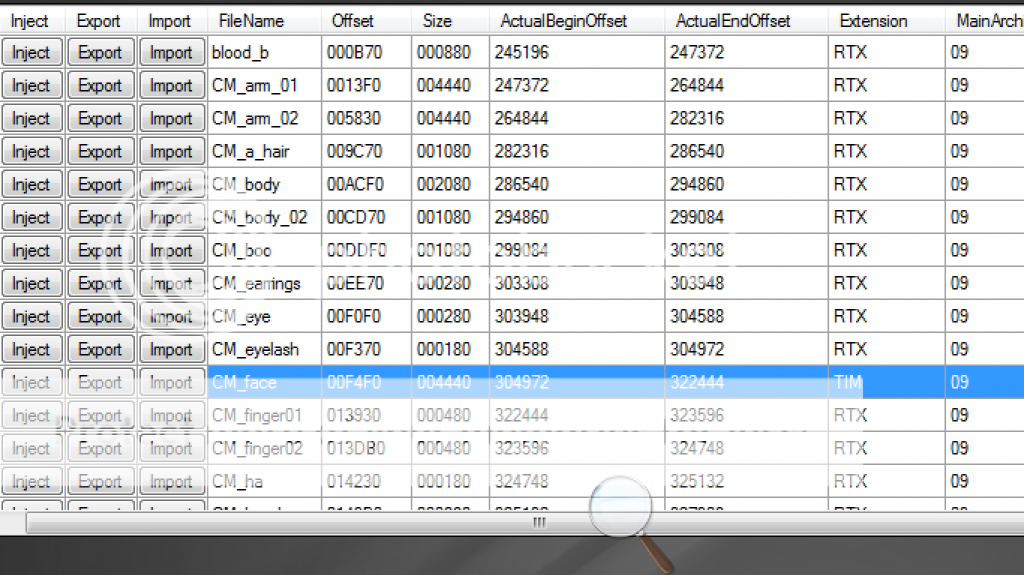Inject into the CM_arm_01 file

(x=31, y=86)
